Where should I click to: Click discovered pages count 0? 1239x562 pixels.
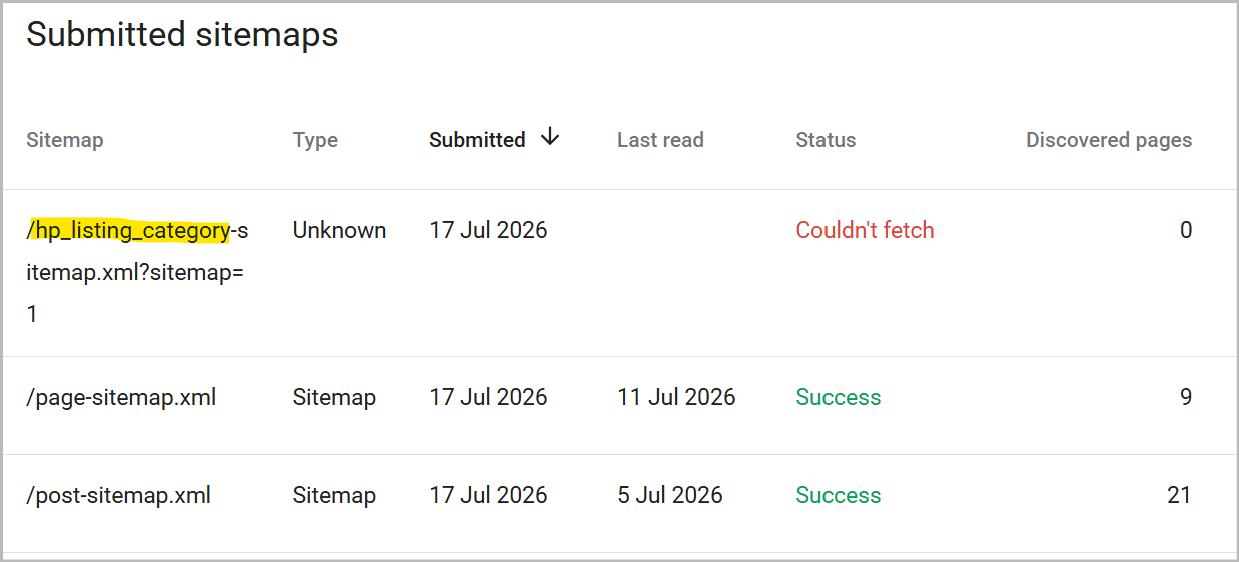[x=1186, y=230]
